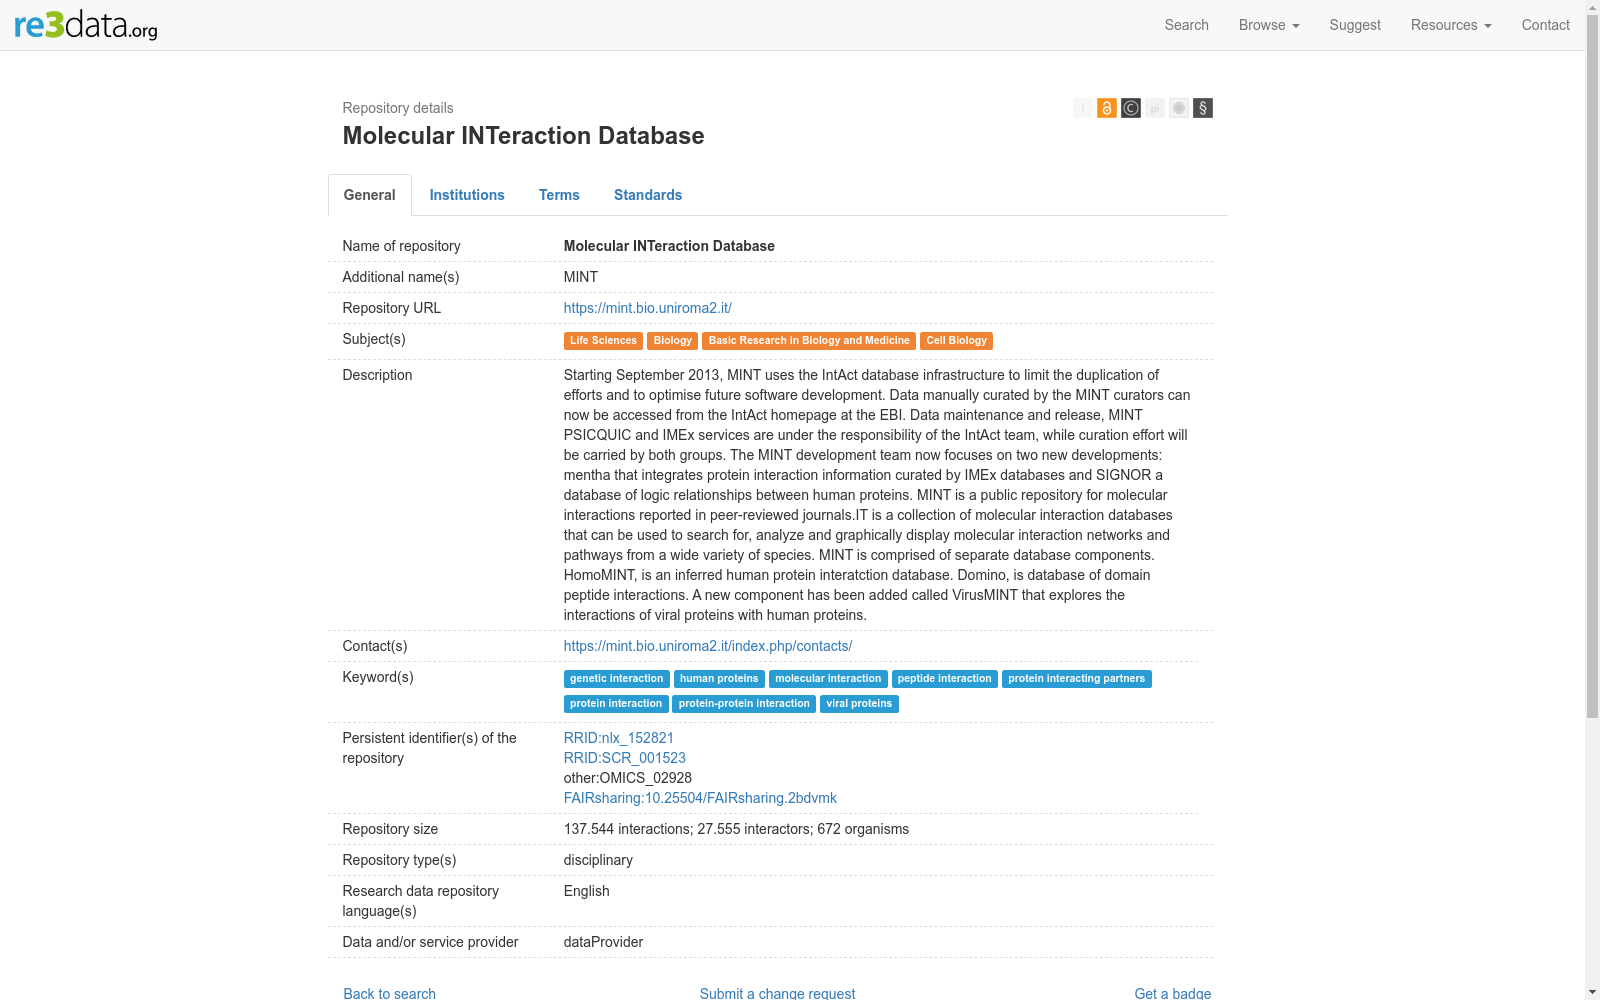The image size is (1600, 1000).
Task: Switch to the Institutions tab
Action: 467,195
